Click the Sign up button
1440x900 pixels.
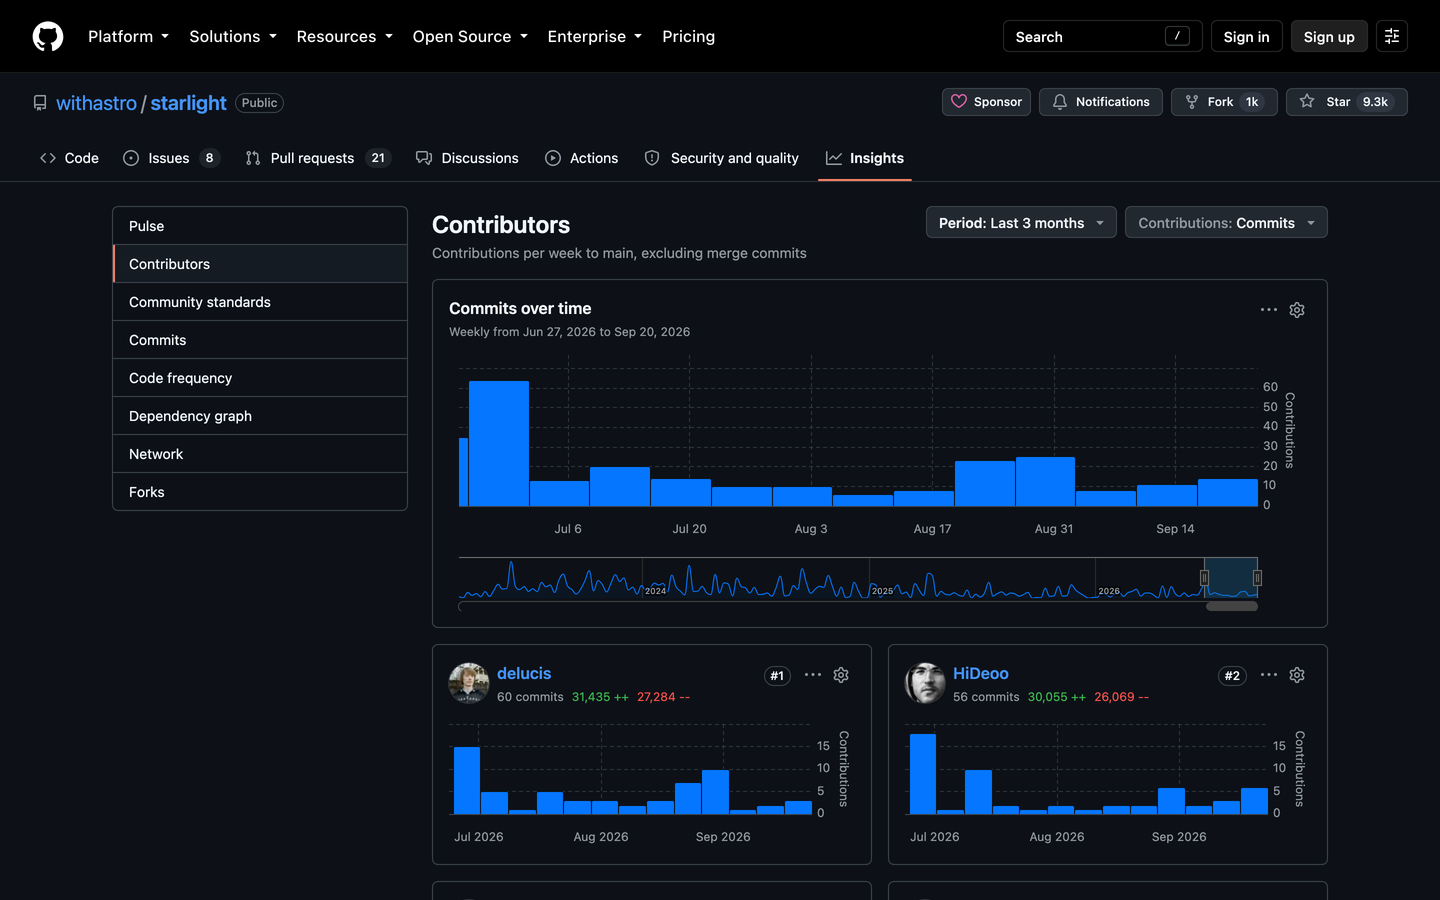coord(1329,37)
